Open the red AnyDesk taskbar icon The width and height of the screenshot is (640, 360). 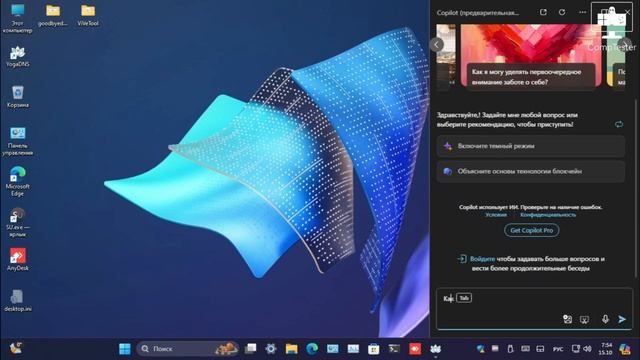415,349
